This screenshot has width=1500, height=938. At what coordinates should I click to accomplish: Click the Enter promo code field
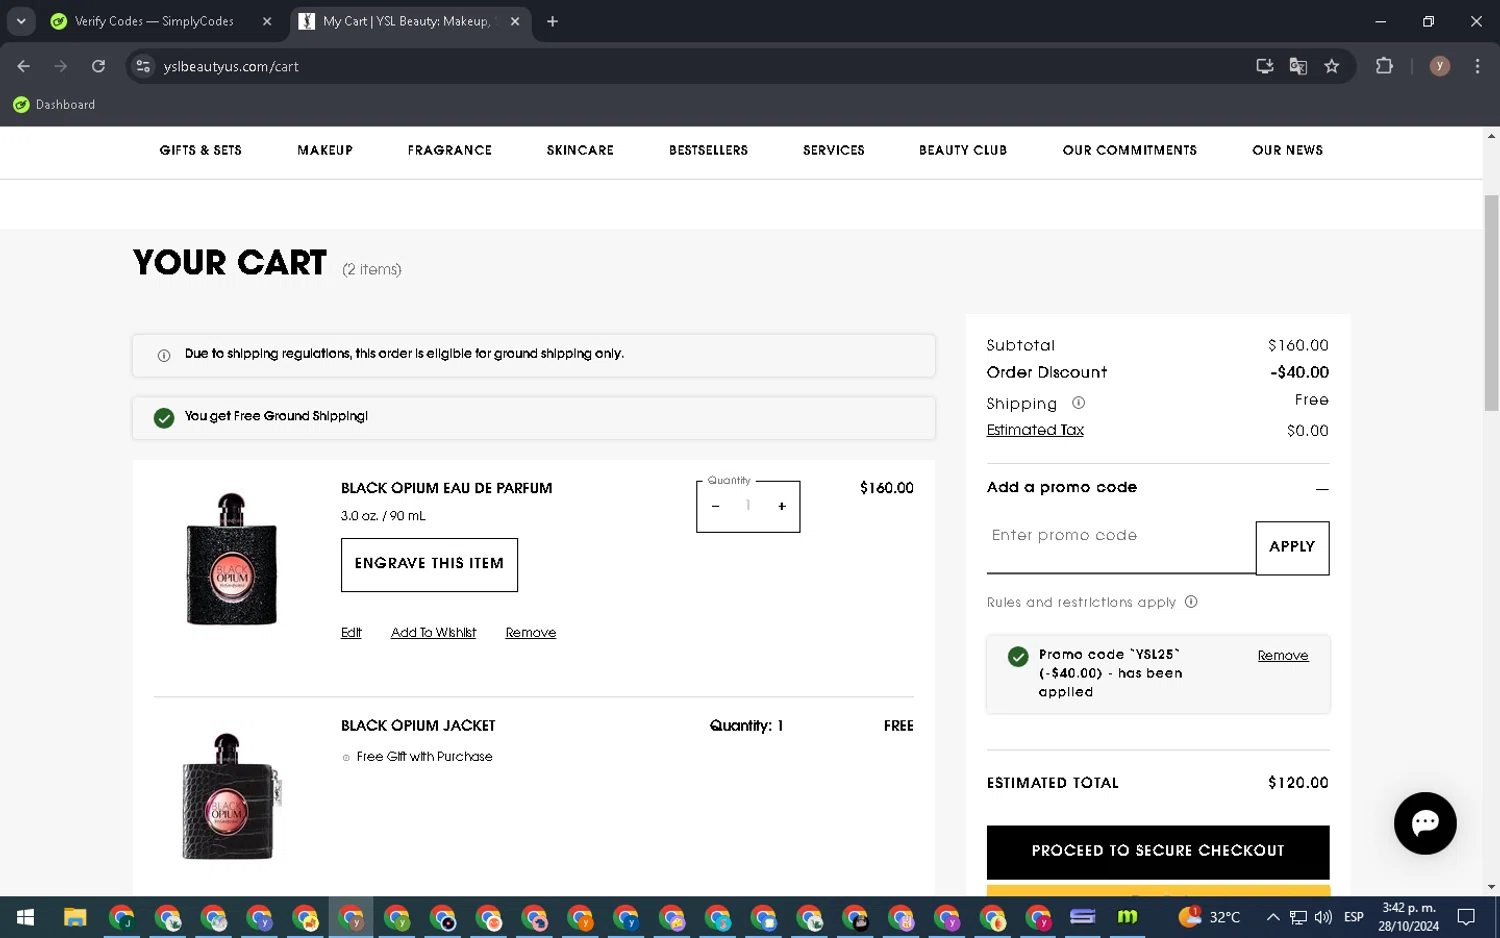(x=1120, y=546)
